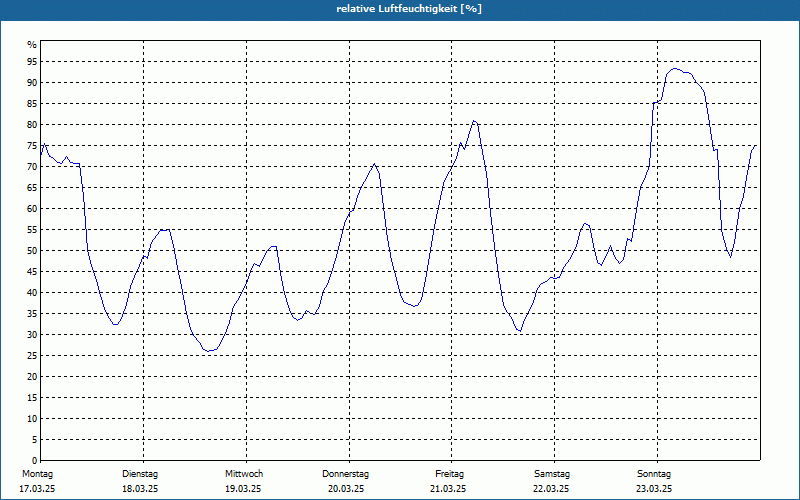Click the chart title 'relative Luftfeuchtigkeit [%]'
Viewport: 800px width, 500px height.
pos(409,9)
